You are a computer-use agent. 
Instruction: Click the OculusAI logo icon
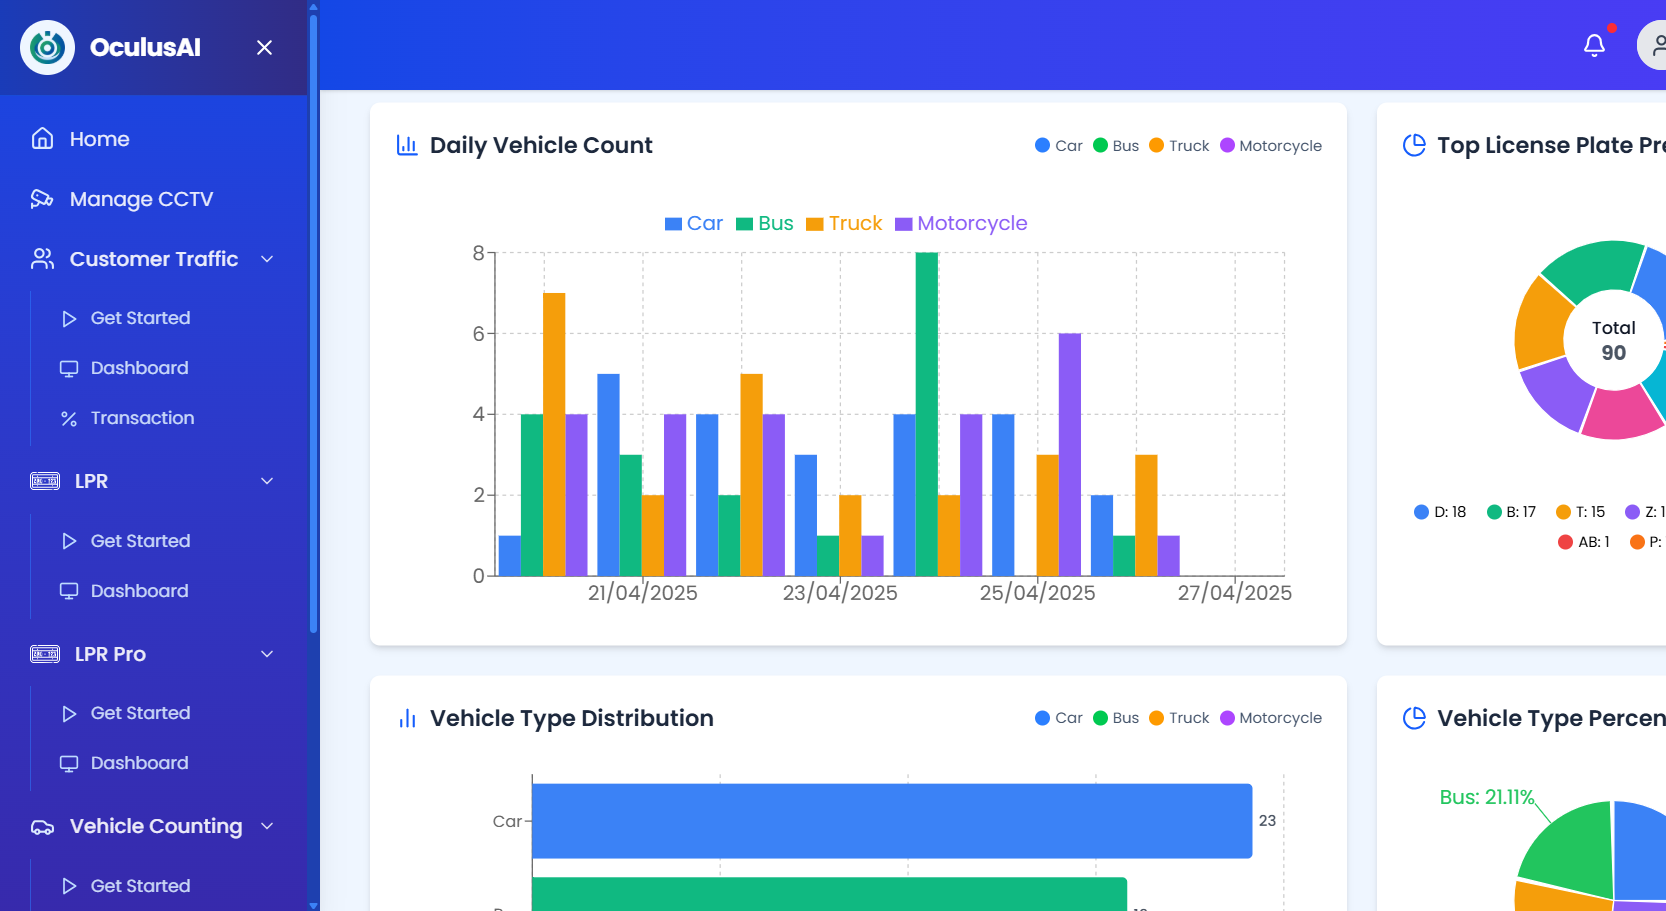pyautogui.click(x=47, y=47)
